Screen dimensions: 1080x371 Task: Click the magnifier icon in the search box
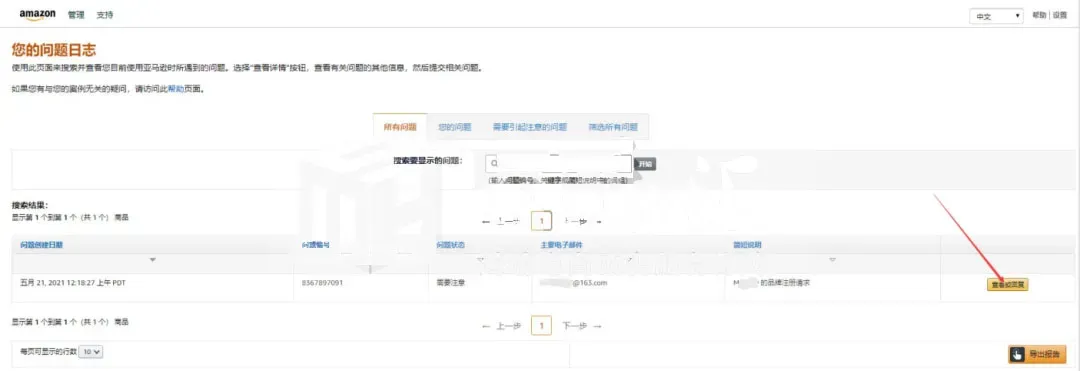pyautogui.click(x=495, y=164)
